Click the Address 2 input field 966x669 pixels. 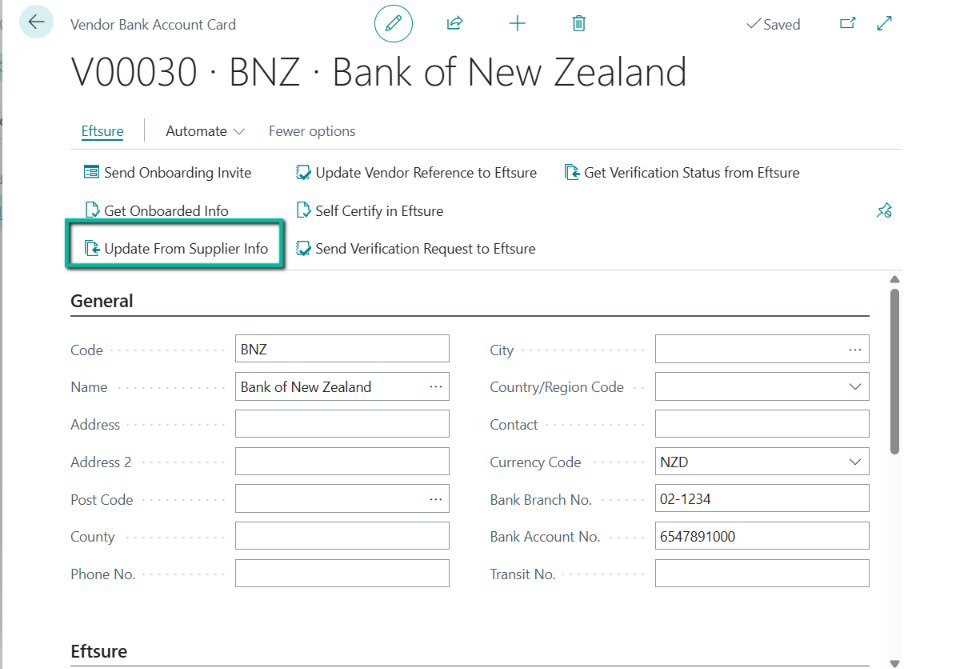(x=342, y=461)
